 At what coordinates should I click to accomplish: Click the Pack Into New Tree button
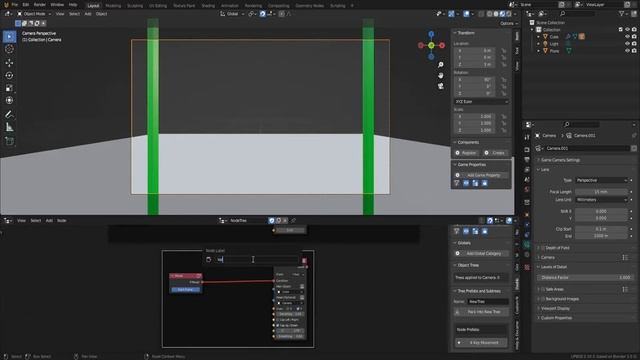click(x=481, y=312)
